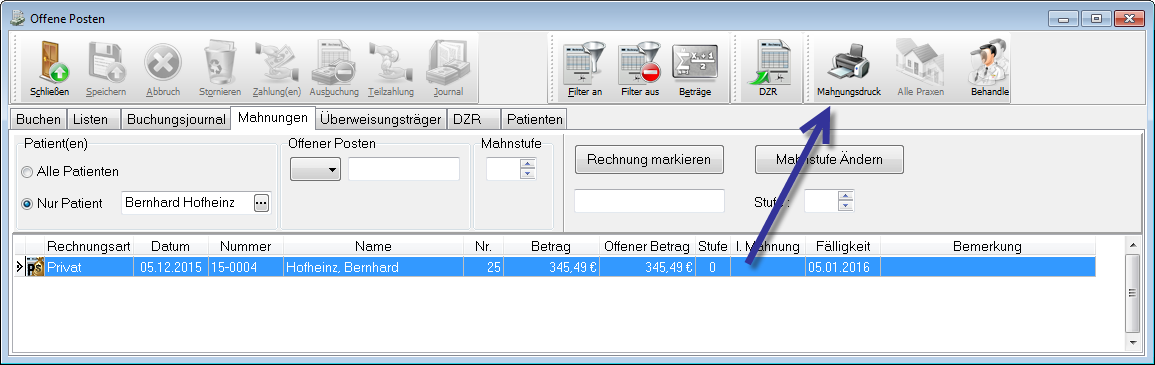The image size is (1155, 365).
Task: Switch to the Buchungsjournal tab
Action: [x=176, y=119]
